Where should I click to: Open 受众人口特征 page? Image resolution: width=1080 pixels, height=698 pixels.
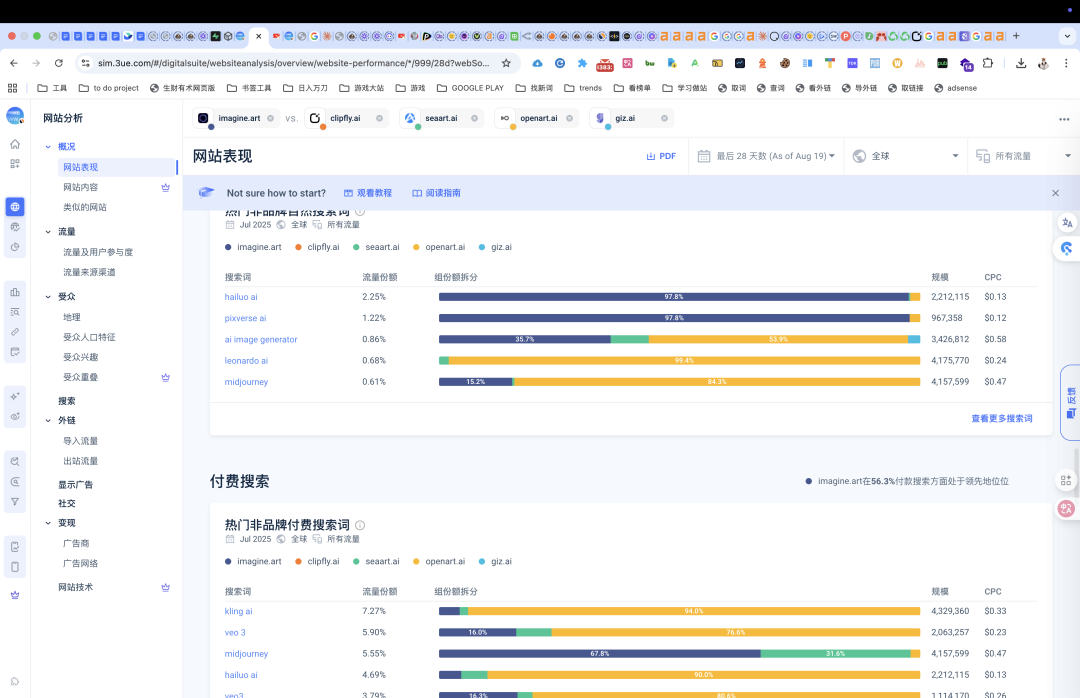point(90,337)
